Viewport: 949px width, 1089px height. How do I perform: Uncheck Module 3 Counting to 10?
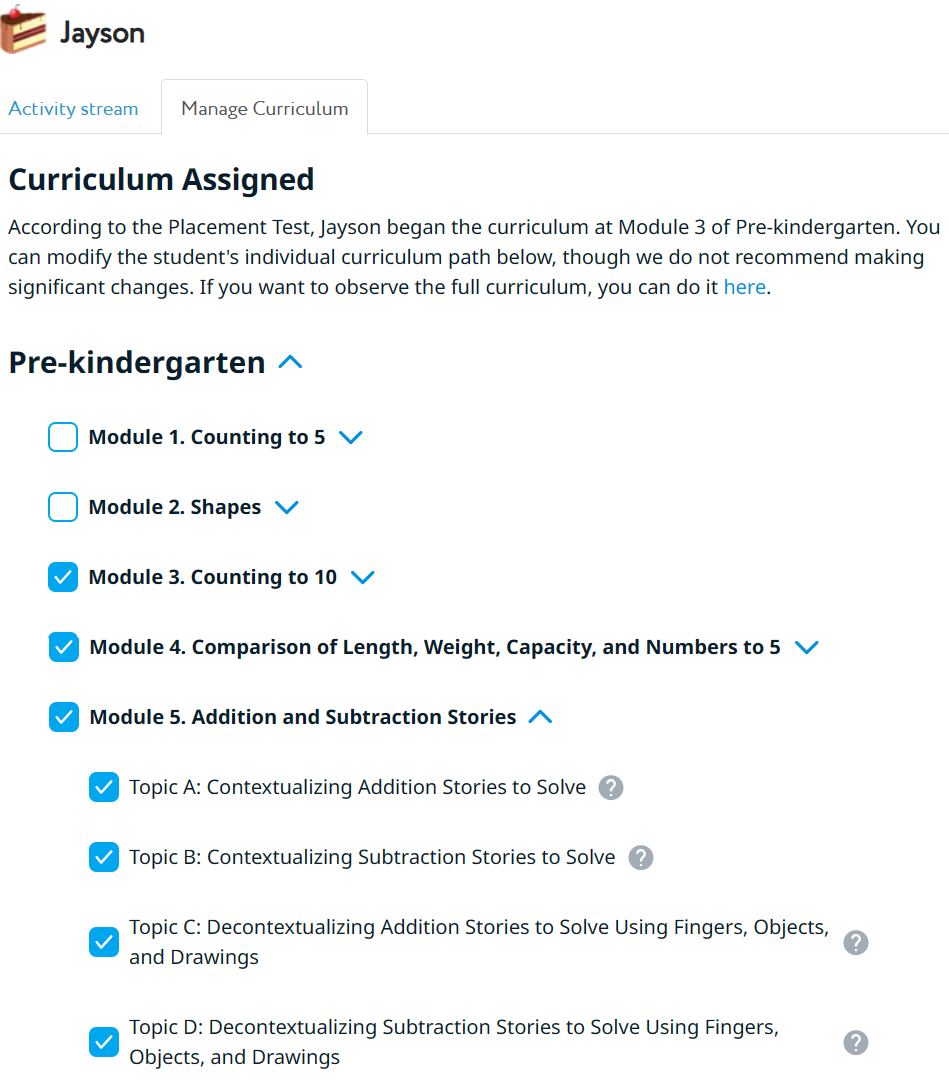click(63, 577)
